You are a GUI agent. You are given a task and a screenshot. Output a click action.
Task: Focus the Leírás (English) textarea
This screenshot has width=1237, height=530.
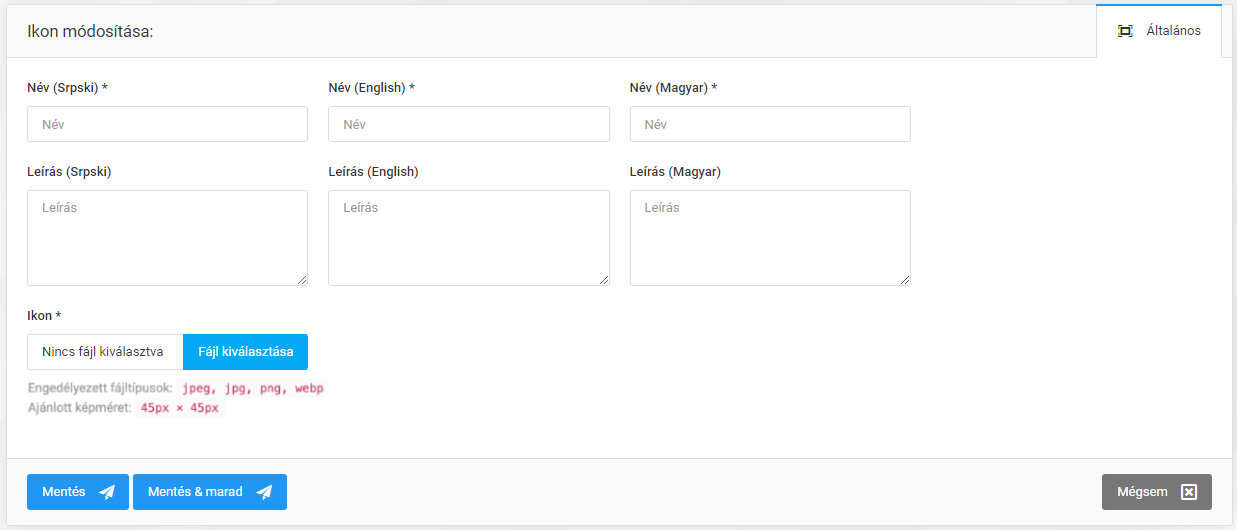pyautogui.click(x=468, y=238)
